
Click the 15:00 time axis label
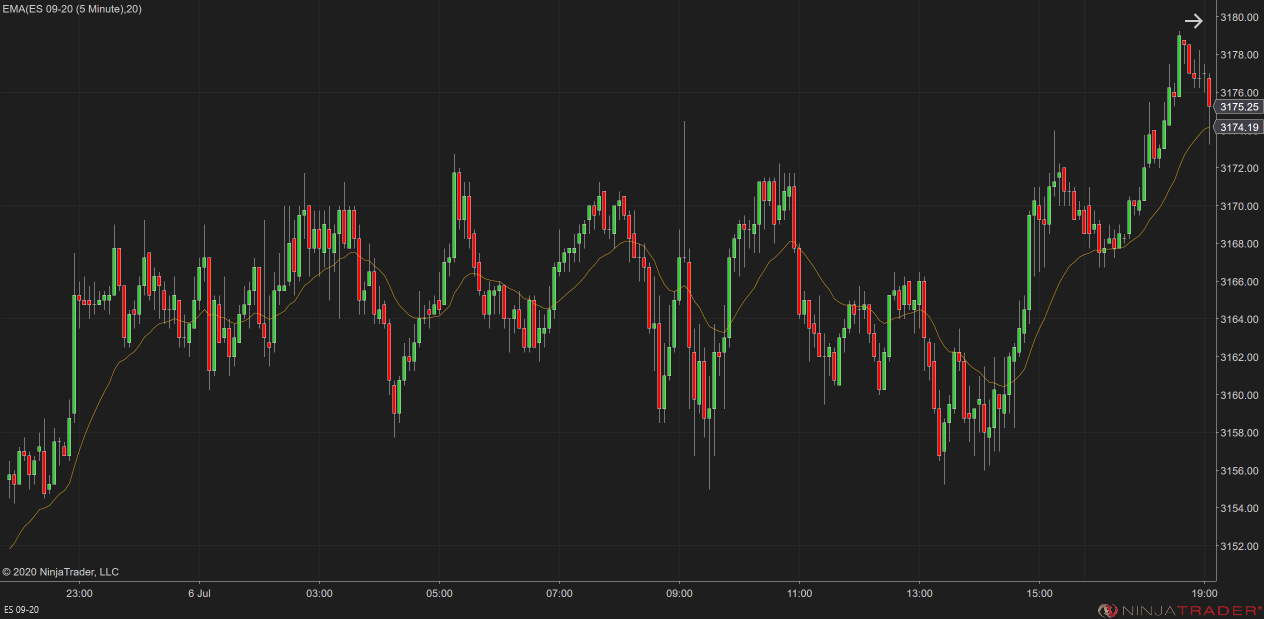(x=1039, y=593)
